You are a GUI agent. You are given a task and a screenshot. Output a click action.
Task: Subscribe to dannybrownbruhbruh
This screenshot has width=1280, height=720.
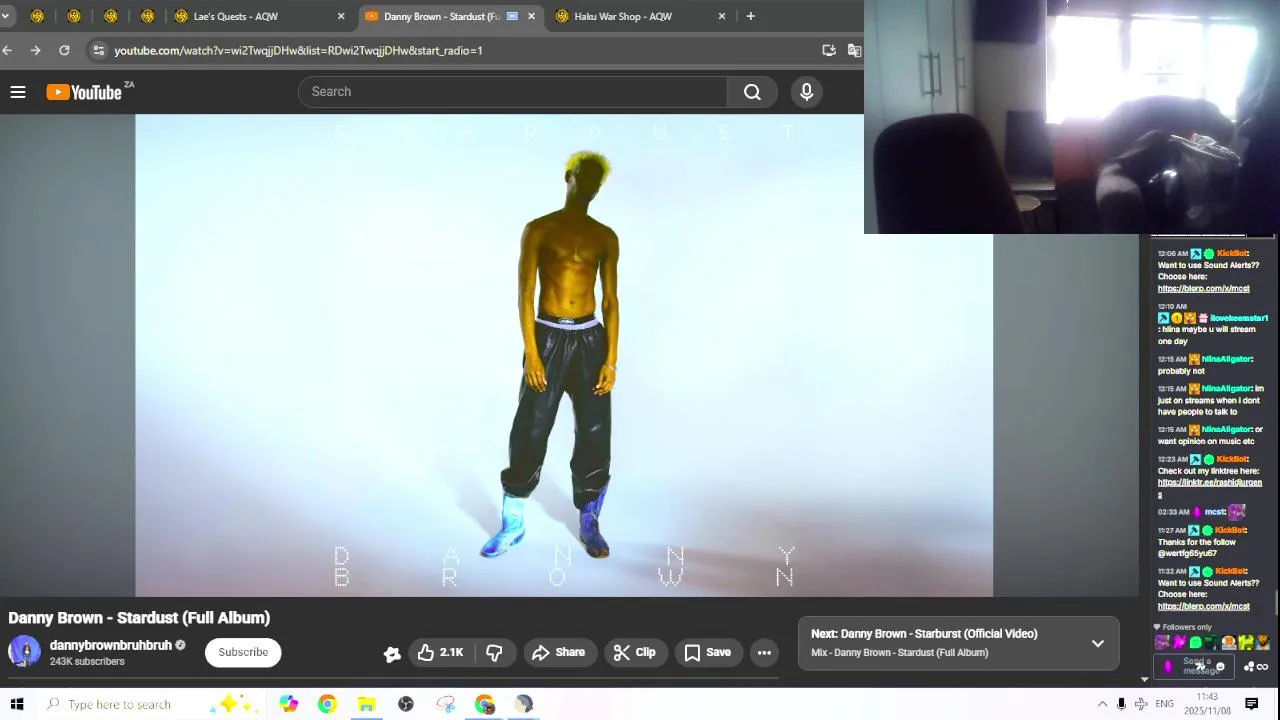pyautogui.click(x=243, y=652)
